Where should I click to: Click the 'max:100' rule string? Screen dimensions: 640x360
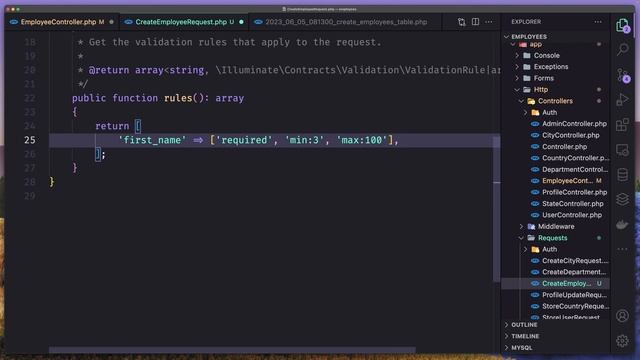[x=362, y=140]
